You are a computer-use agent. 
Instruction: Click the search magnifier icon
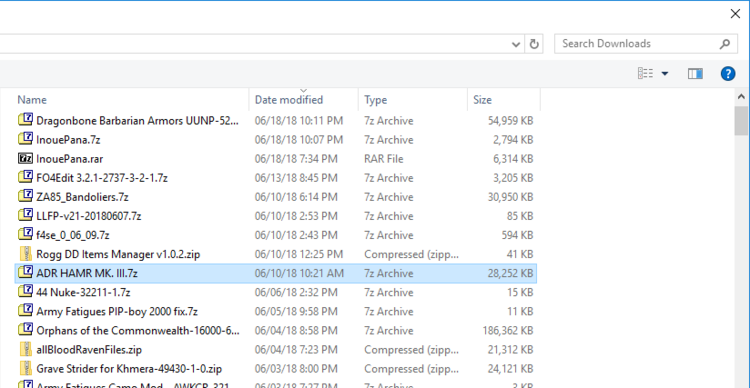tap(725, 44)
